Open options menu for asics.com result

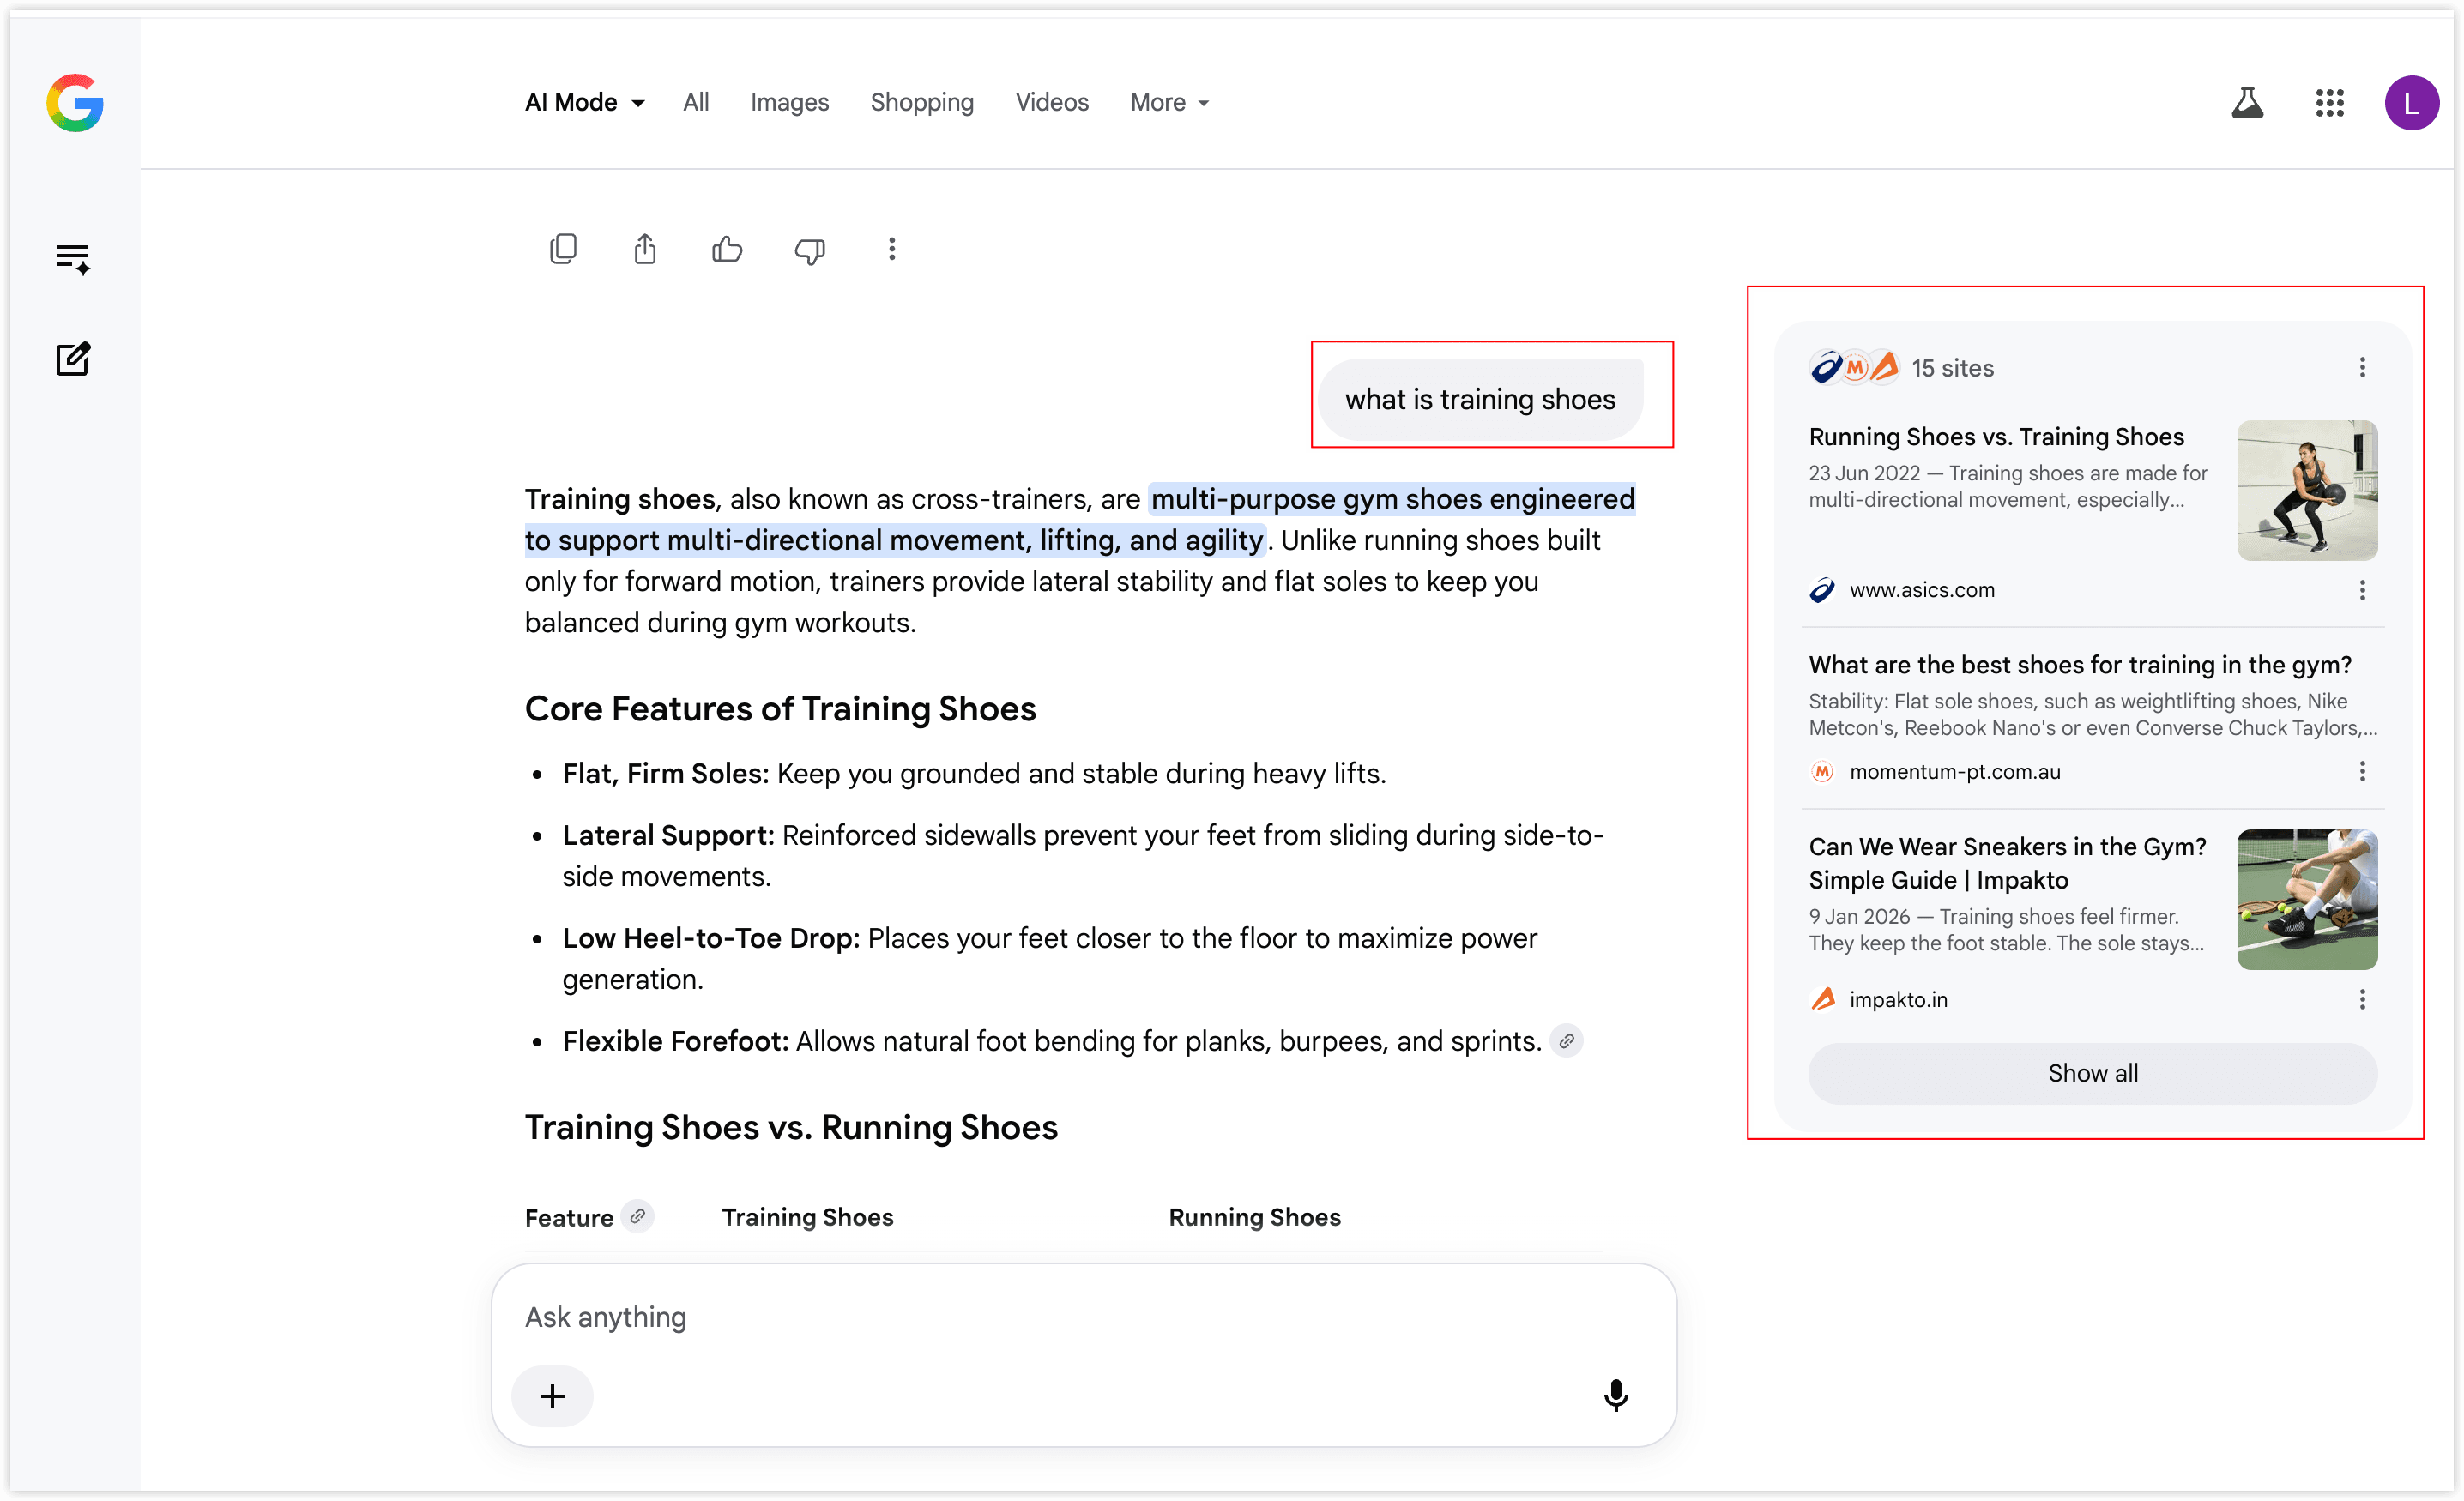(x=2362, y=590)
